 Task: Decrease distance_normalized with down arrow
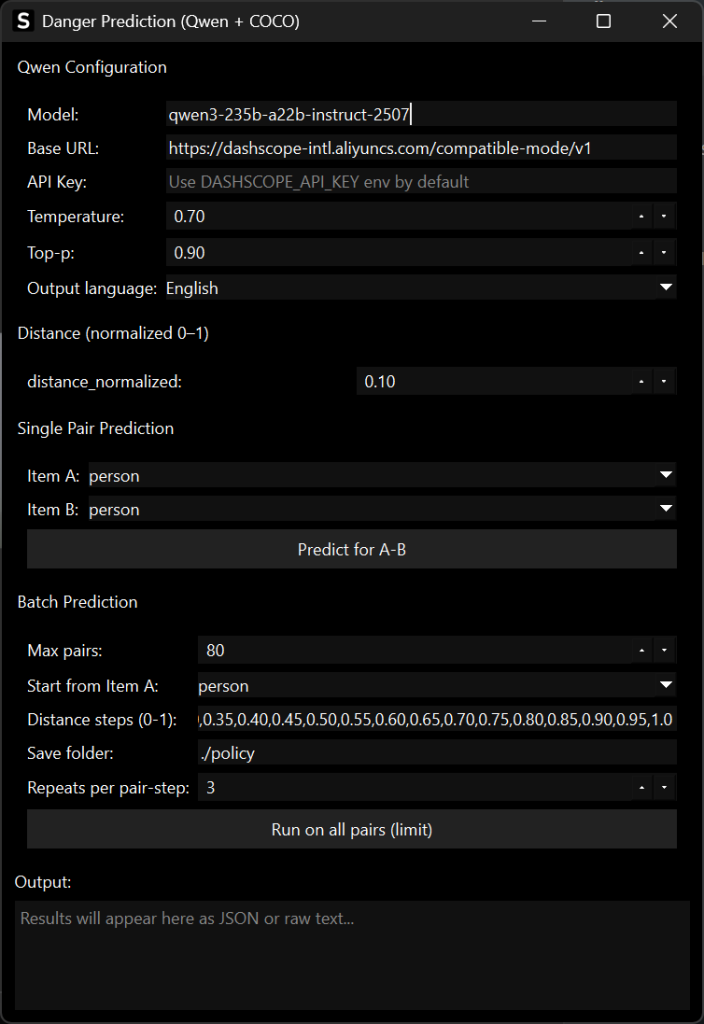click(x=664, y=382)
